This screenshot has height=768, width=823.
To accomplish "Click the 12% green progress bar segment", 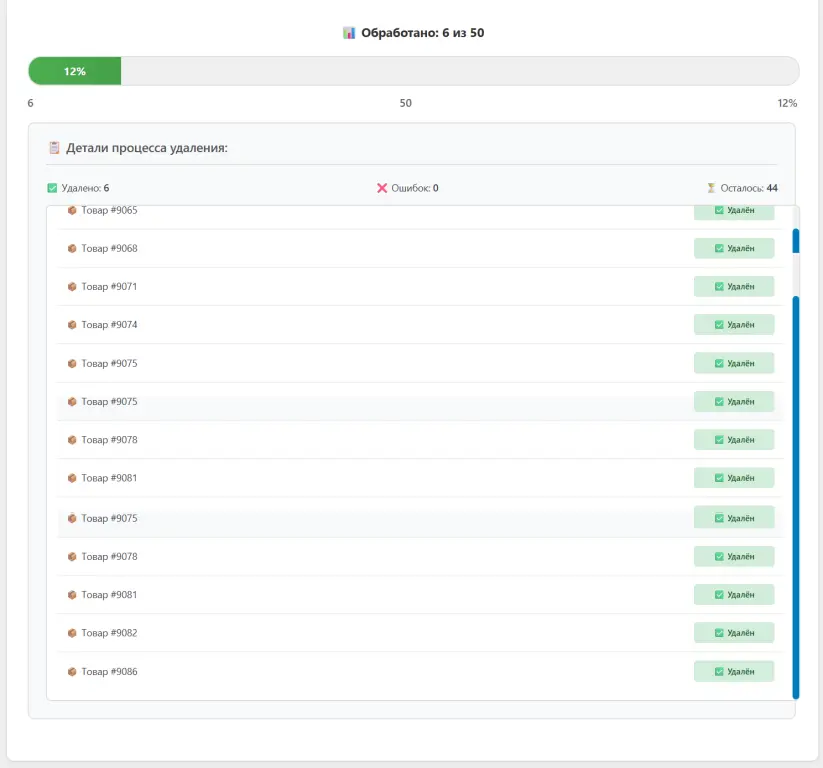I will [x=73, y=71].
